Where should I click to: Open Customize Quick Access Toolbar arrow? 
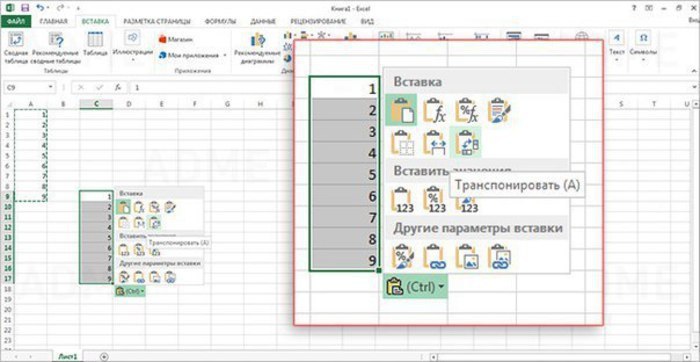(x=78, y=8)
